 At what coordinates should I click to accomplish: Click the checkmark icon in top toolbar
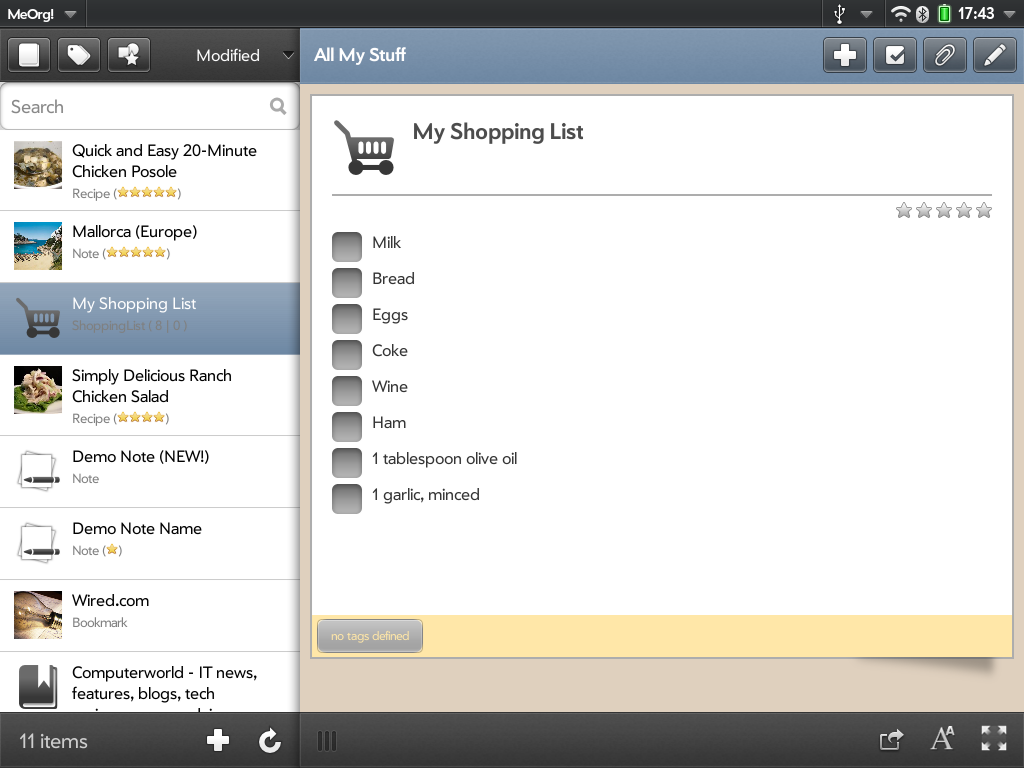[x=895, y=56]
